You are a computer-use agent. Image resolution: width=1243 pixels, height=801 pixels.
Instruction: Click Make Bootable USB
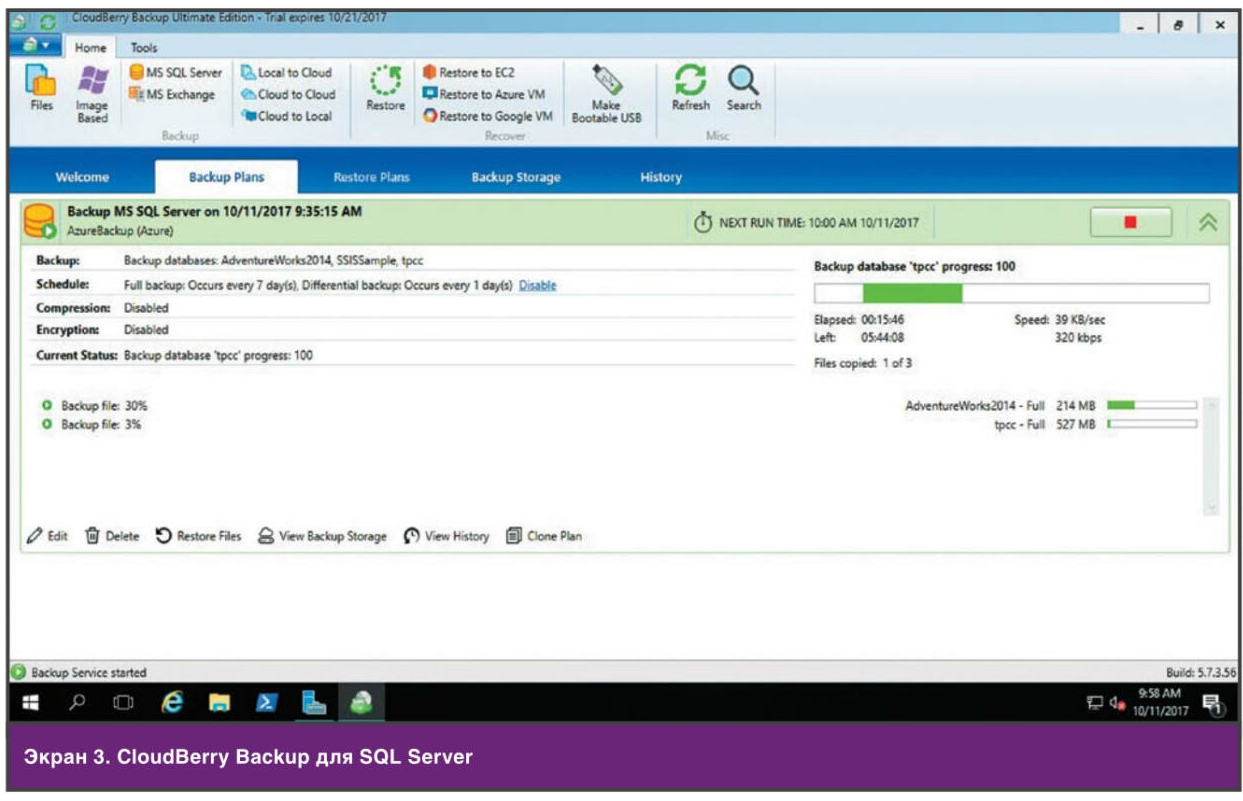point(606,94)
